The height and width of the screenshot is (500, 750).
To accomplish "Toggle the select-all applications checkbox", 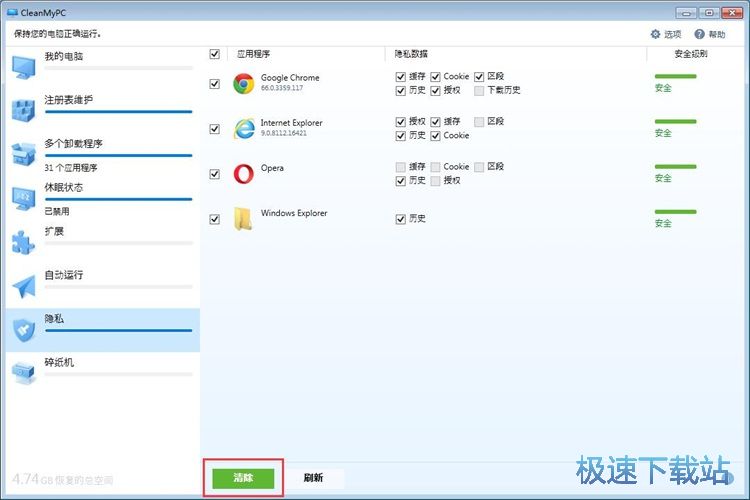I will pos(215,54).
